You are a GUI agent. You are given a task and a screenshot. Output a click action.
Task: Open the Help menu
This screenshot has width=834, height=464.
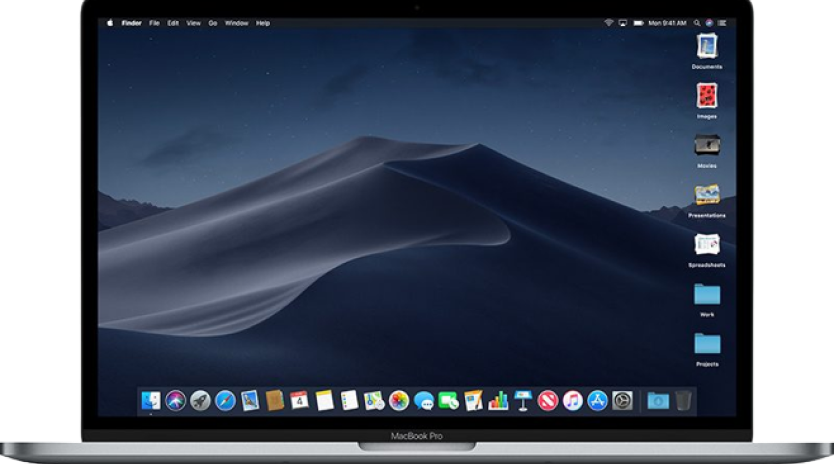coord(263,23)
